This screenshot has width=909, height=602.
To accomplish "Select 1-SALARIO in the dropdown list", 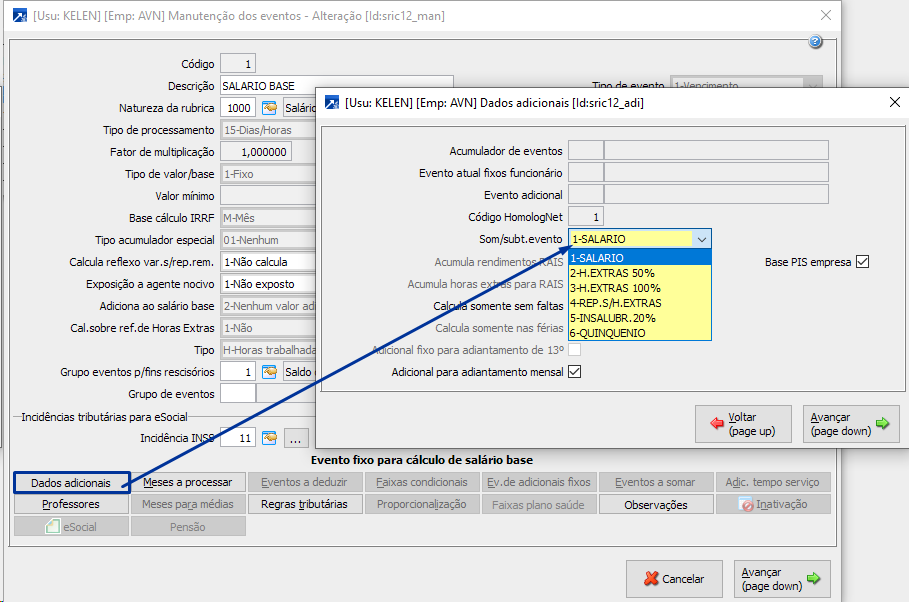I will pos(639,258).
